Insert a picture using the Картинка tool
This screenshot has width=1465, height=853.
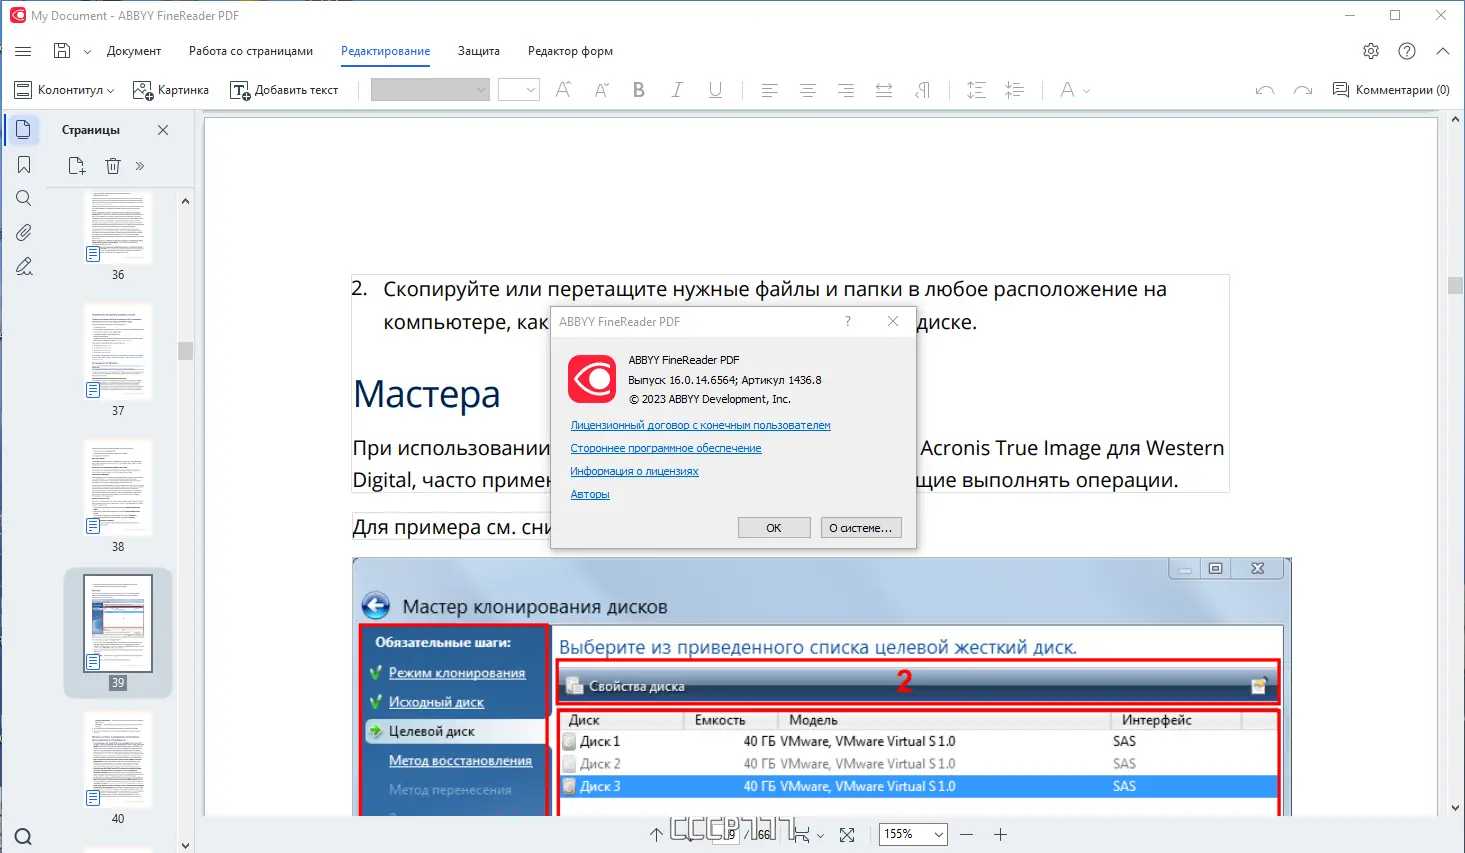(x=170, y=89)
